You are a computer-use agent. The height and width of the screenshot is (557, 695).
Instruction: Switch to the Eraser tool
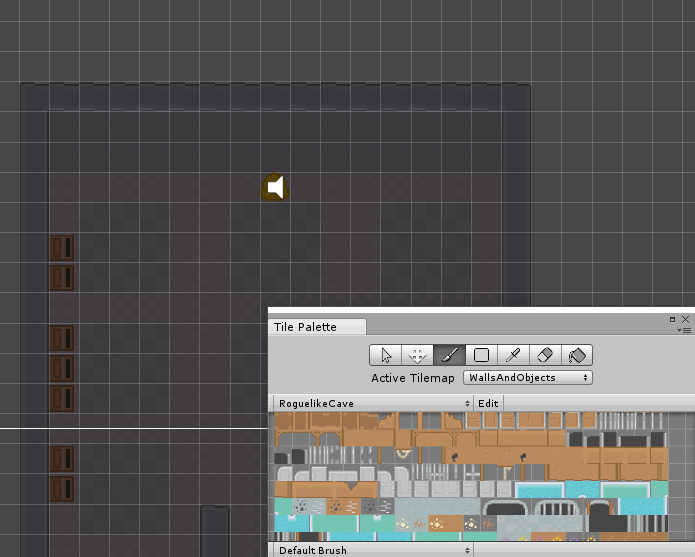(x=545, y=355)
